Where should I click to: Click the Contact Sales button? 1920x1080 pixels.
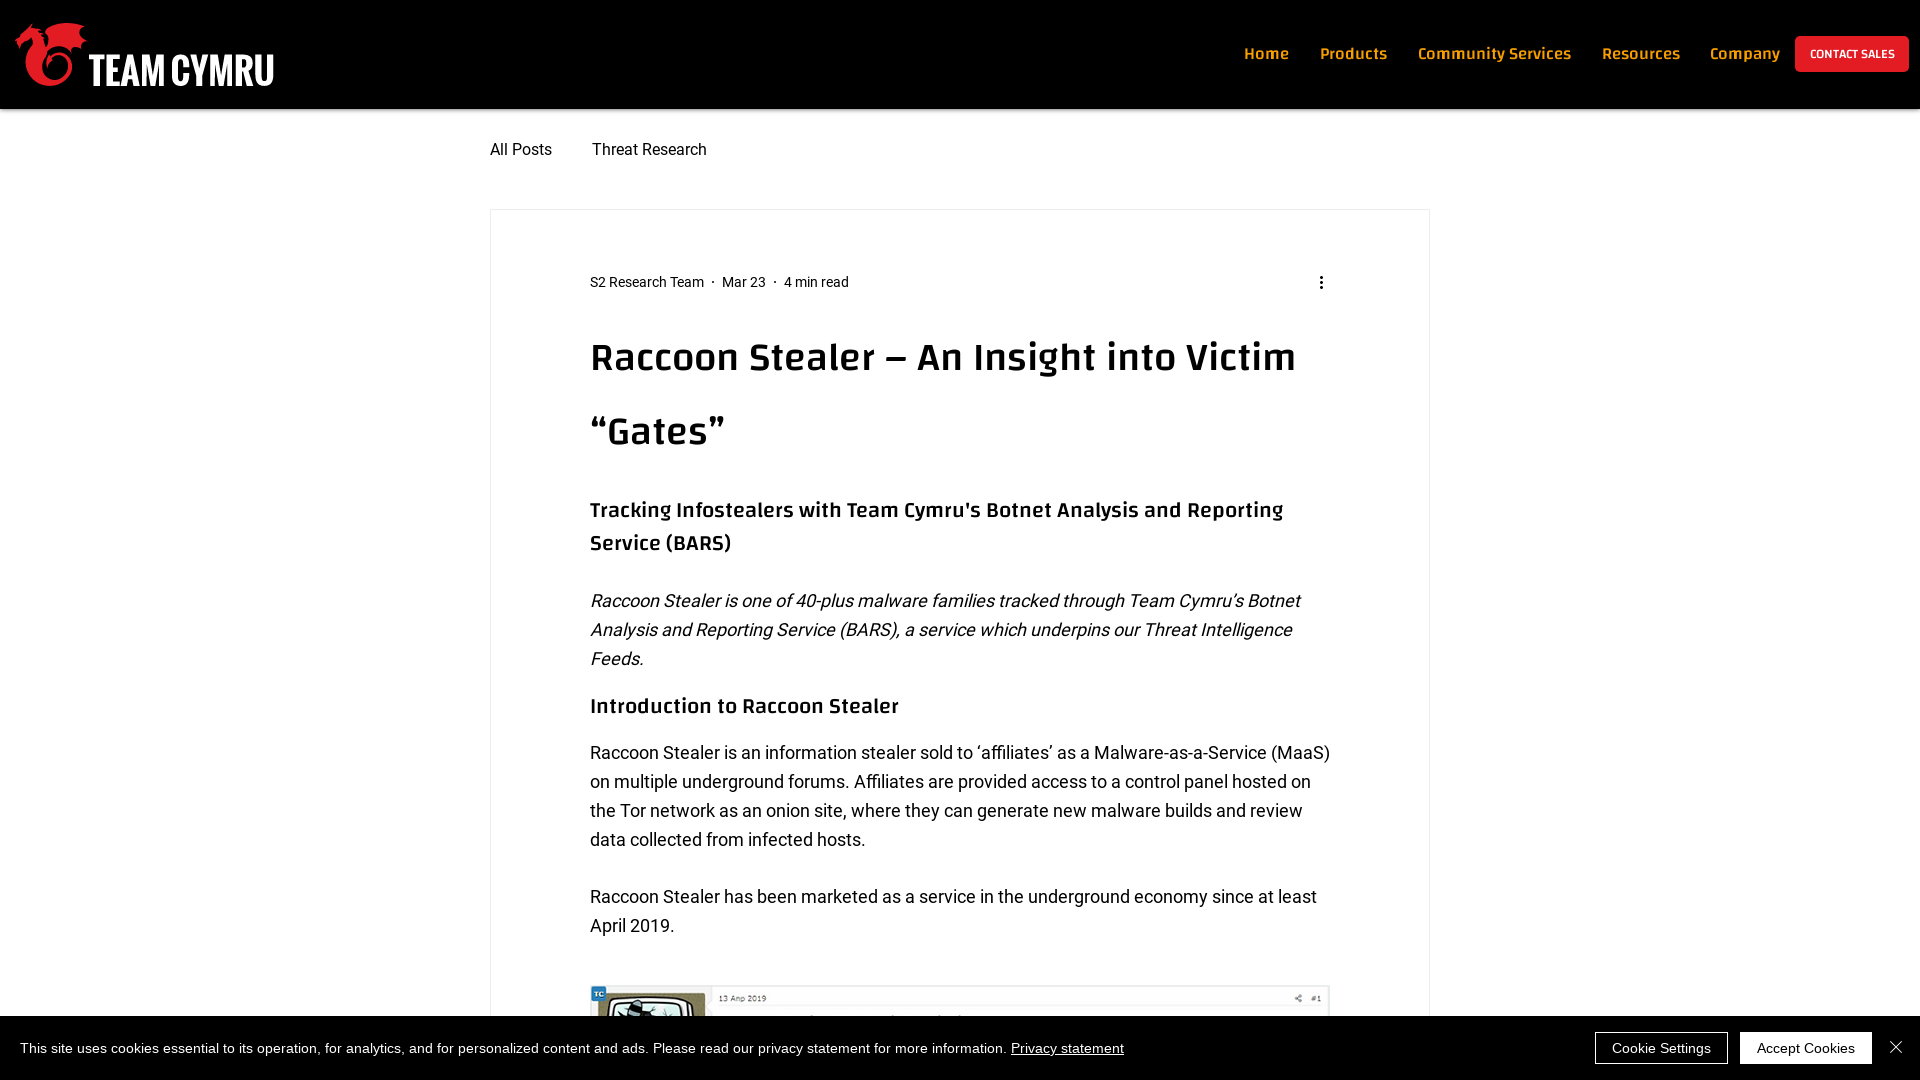pos(1851,54)
